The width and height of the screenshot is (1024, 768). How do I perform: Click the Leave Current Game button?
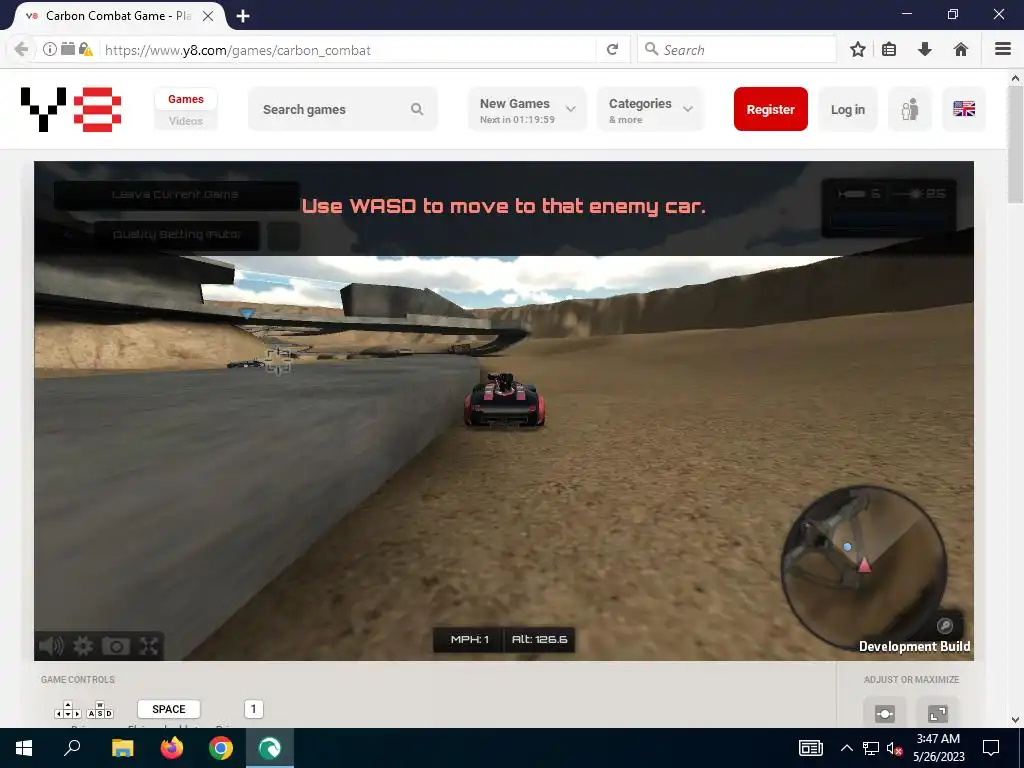tap(176, 195)
